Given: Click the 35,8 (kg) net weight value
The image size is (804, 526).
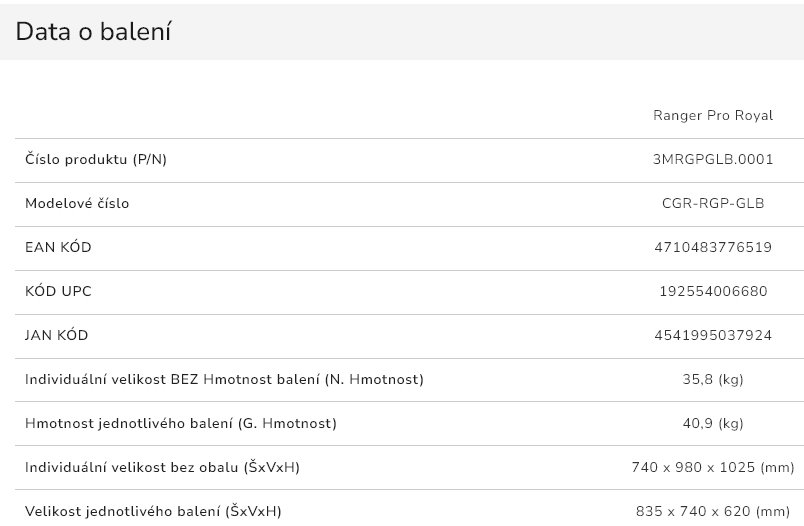Looking at the screenshot, I should pos(713,379).
